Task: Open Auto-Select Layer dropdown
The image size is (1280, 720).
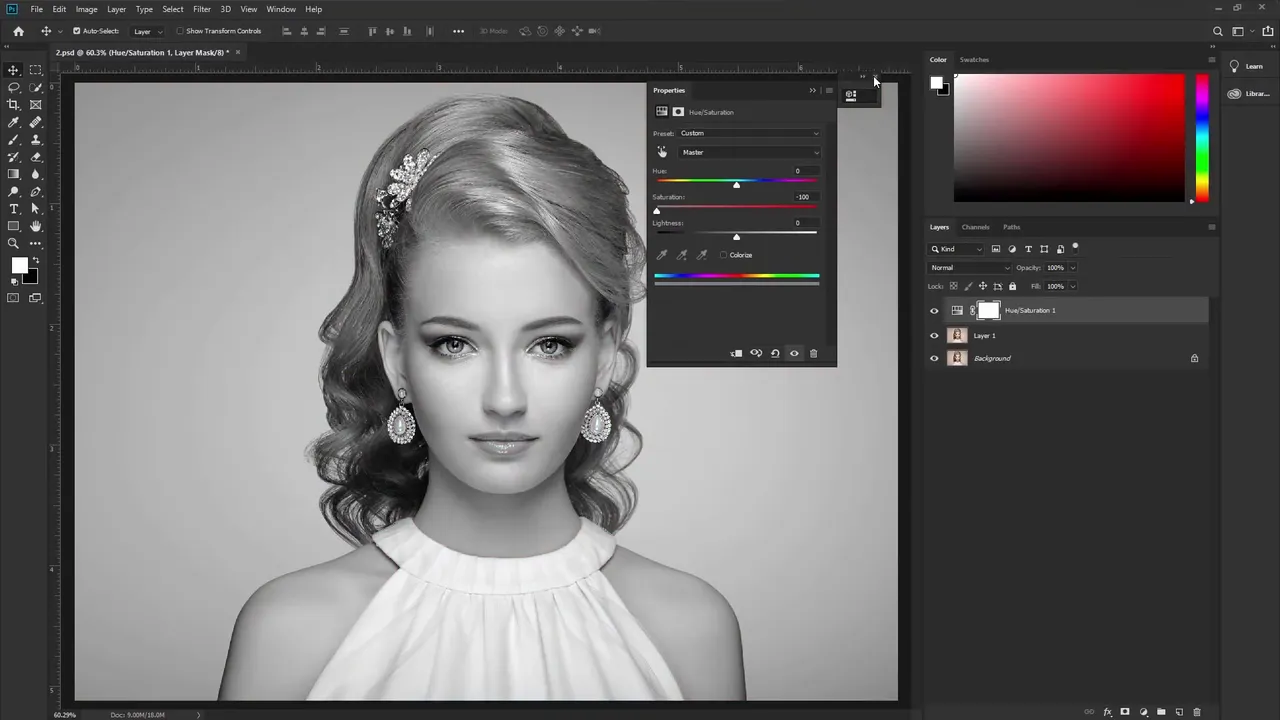Action: click(147, 31)
